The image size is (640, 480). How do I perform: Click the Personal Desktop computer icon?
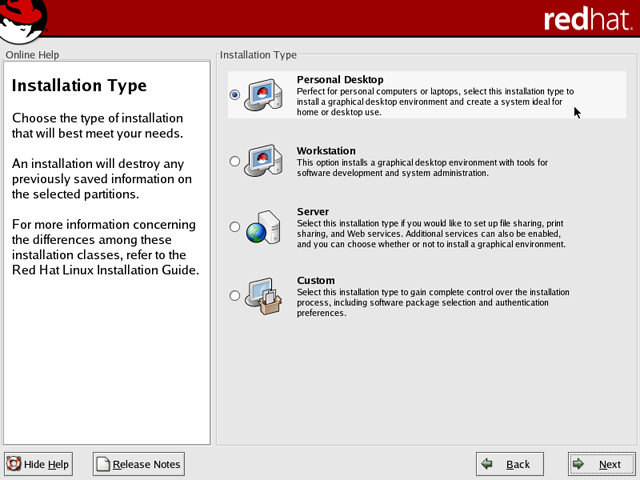(263, 95)
